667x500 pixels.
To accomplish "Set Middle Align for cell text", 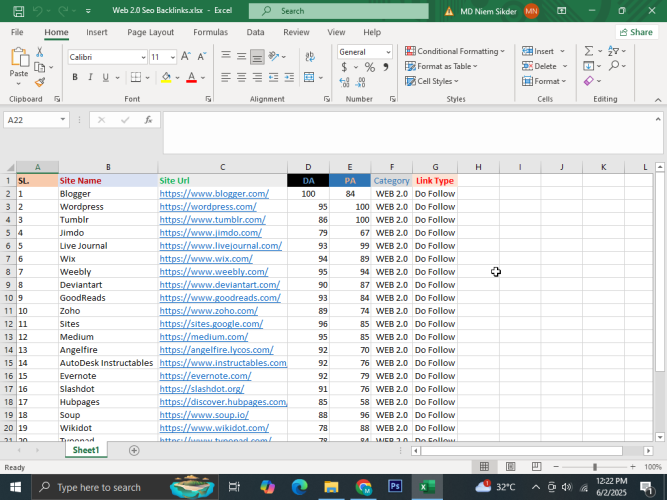I will (x=241, y=56).
